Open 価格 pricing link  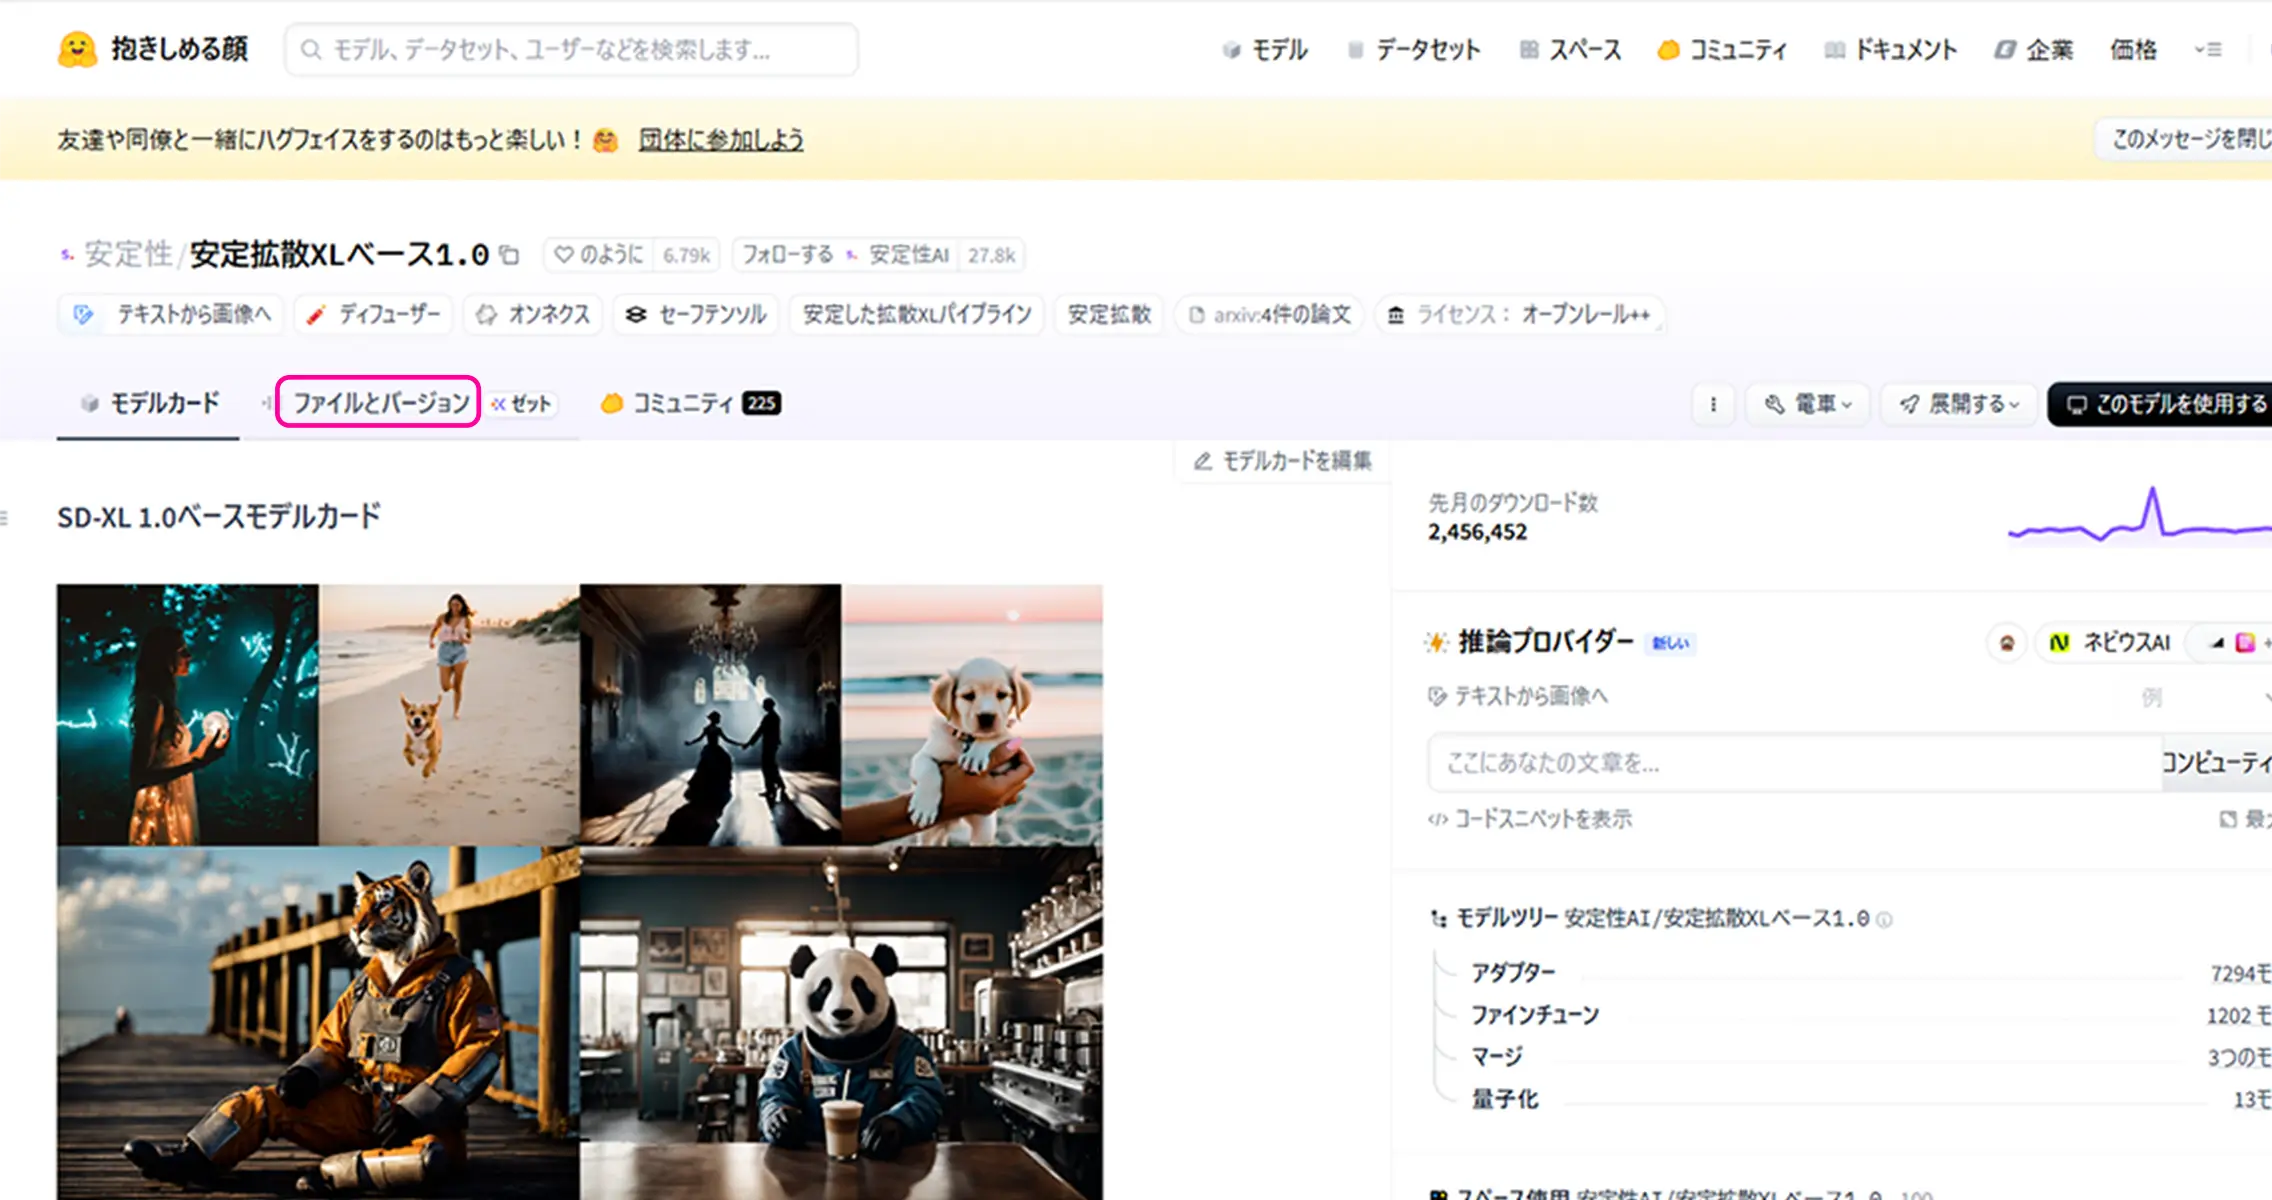point(2133,50)
